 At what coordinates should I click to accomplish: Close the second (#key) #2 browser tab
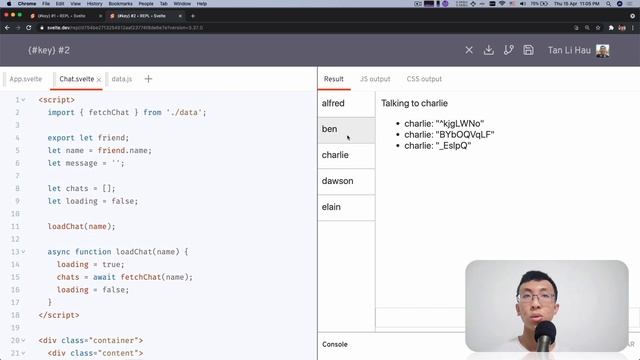click(180, 16)
